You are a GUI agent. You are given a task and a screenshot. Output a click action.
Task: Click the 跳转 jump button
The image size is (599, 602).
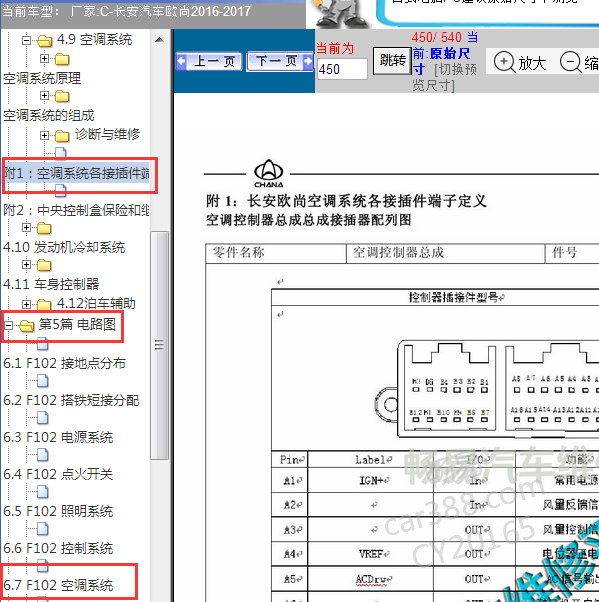click(392, 61)
